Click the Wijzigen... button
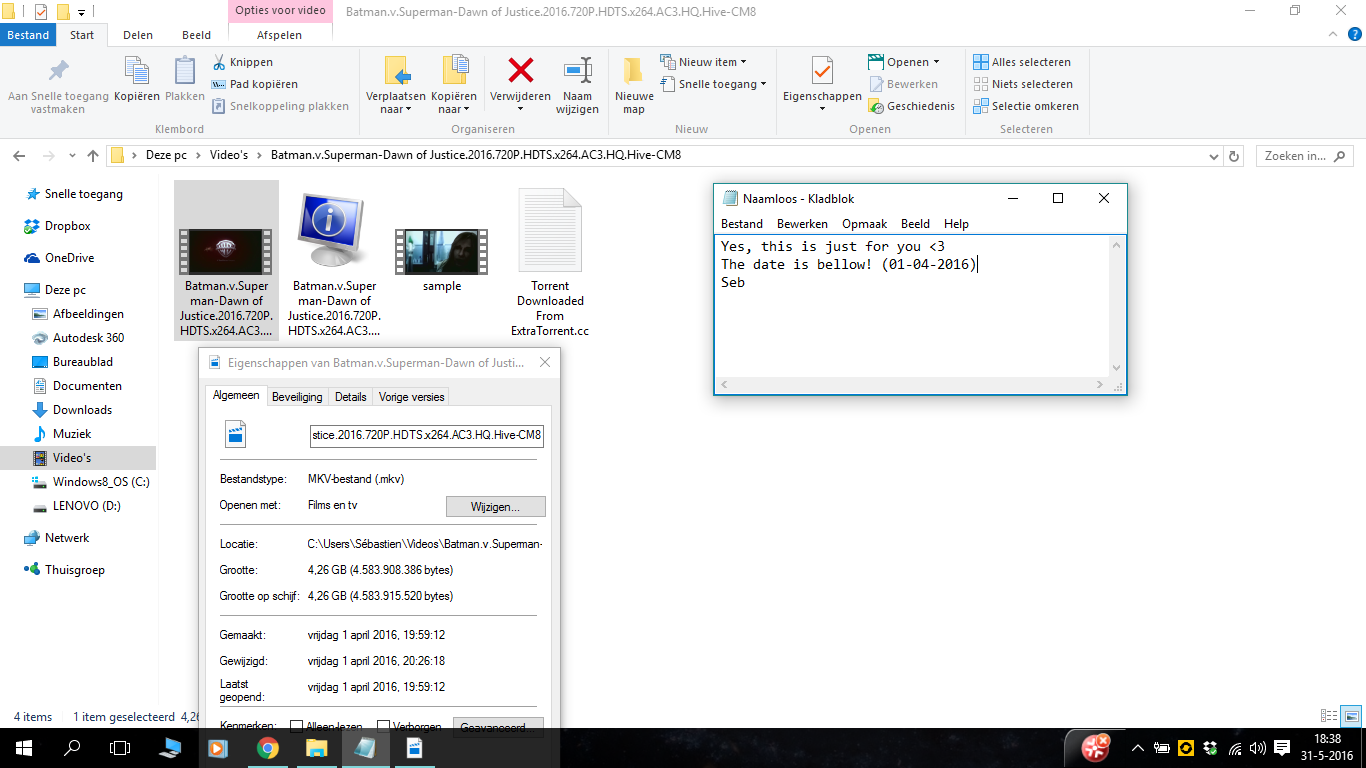 [495, 506]
